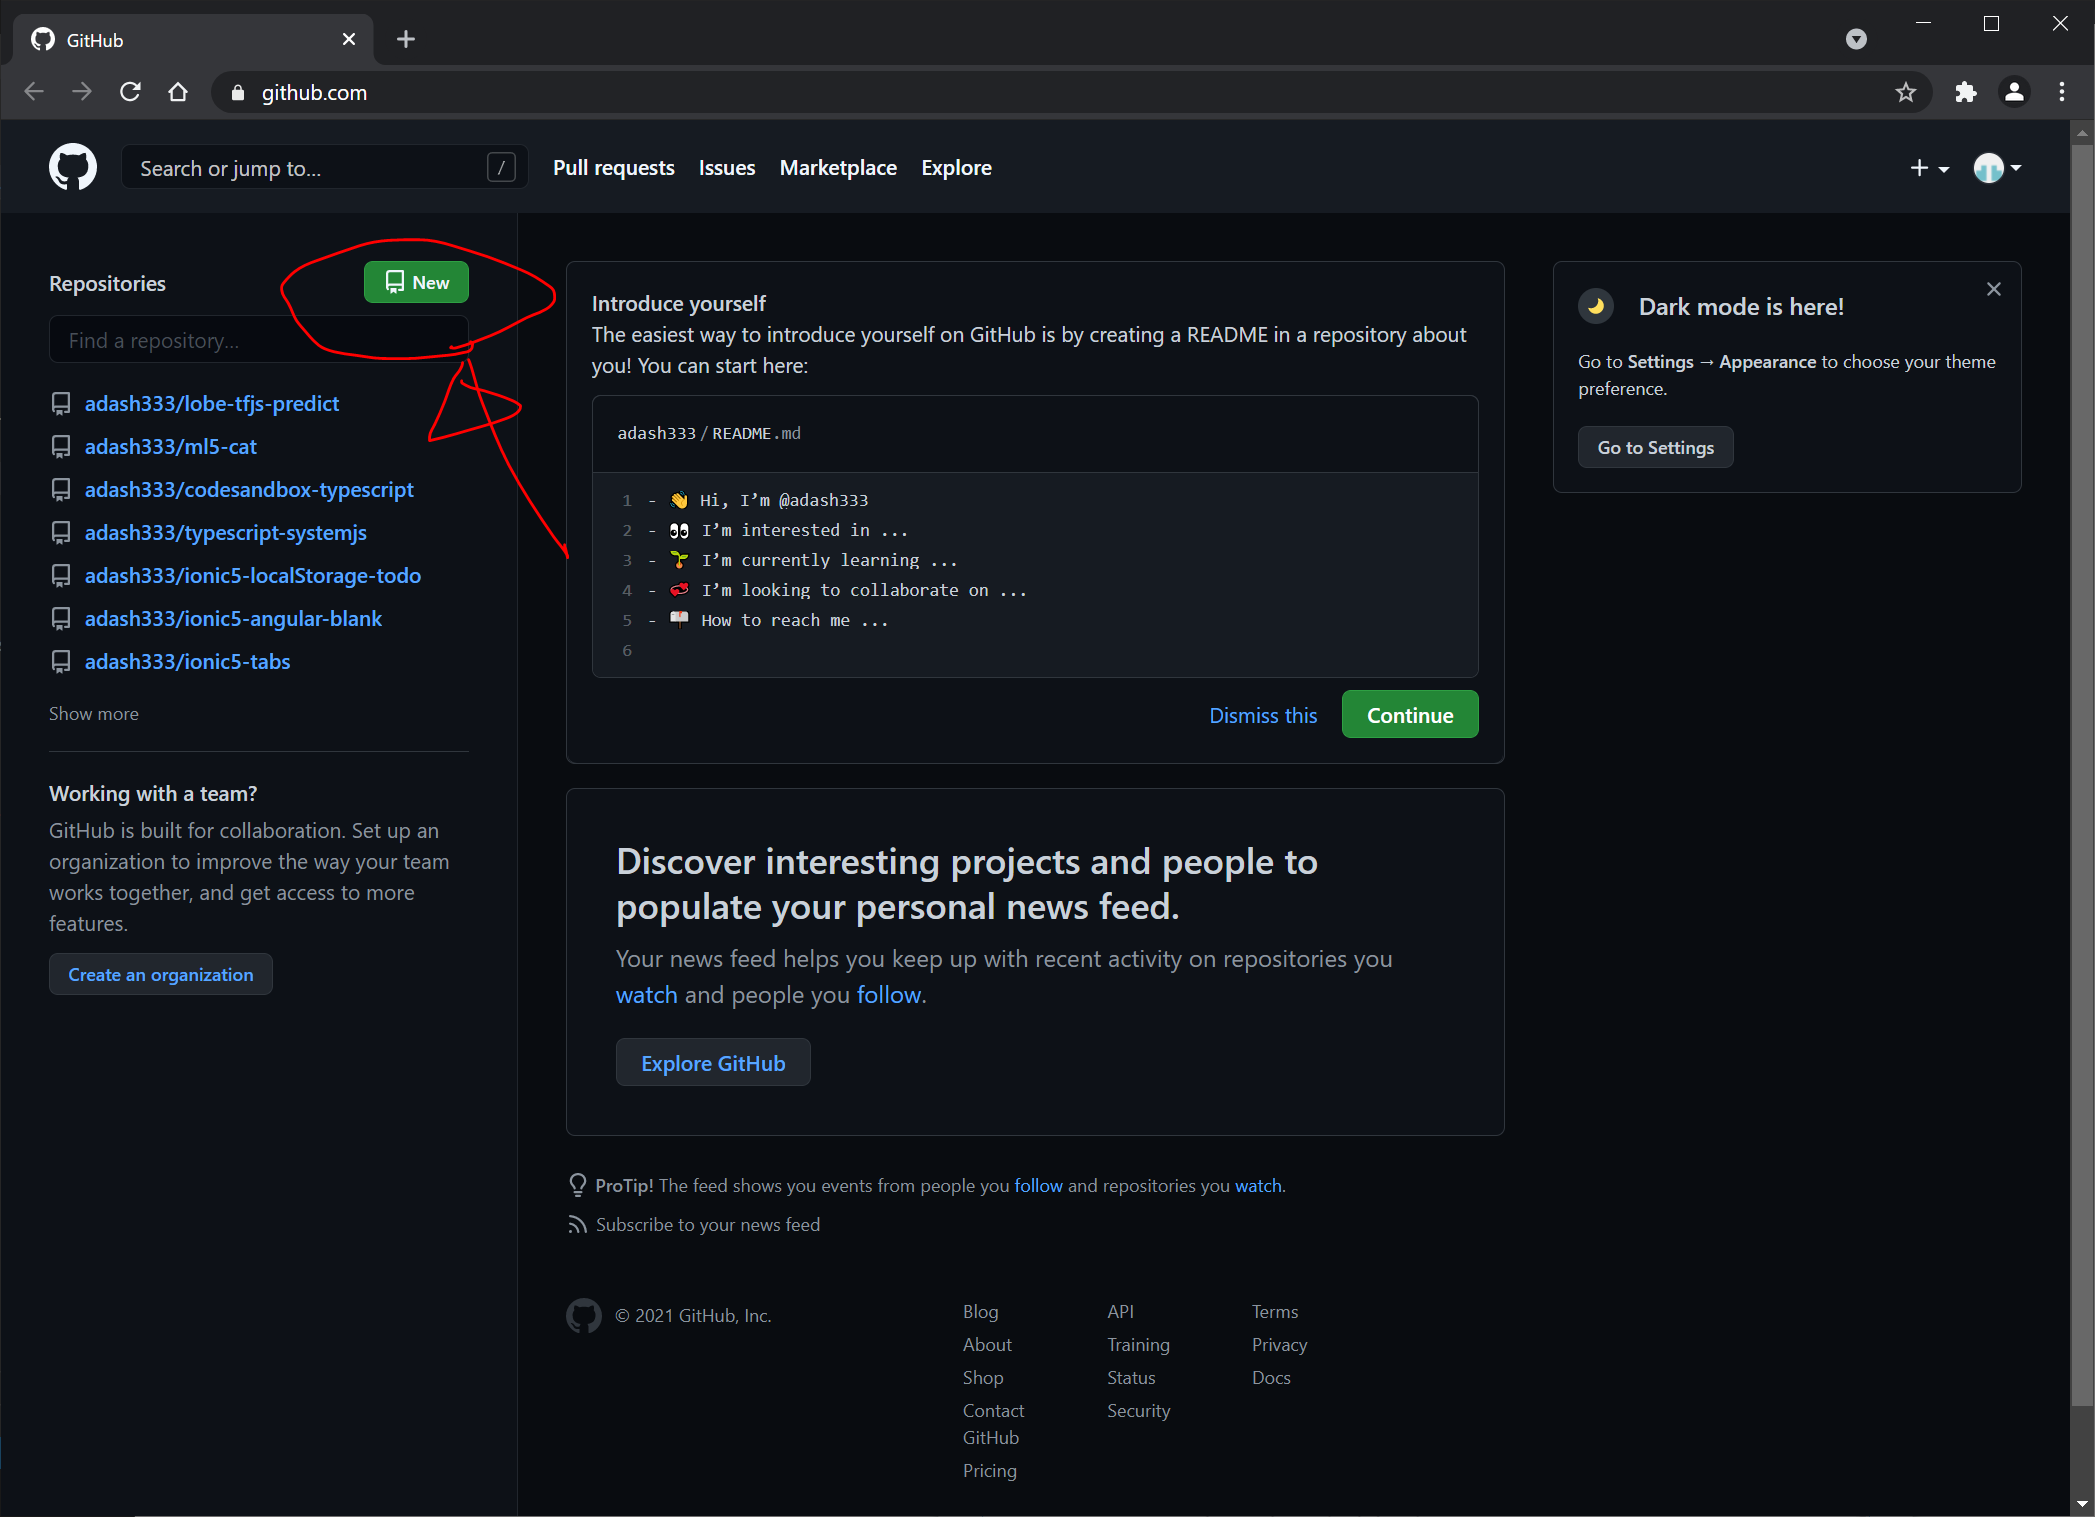Open the Training footer link
This screenshot has height=1517, width=2095.
[x=1138, y=1344]
